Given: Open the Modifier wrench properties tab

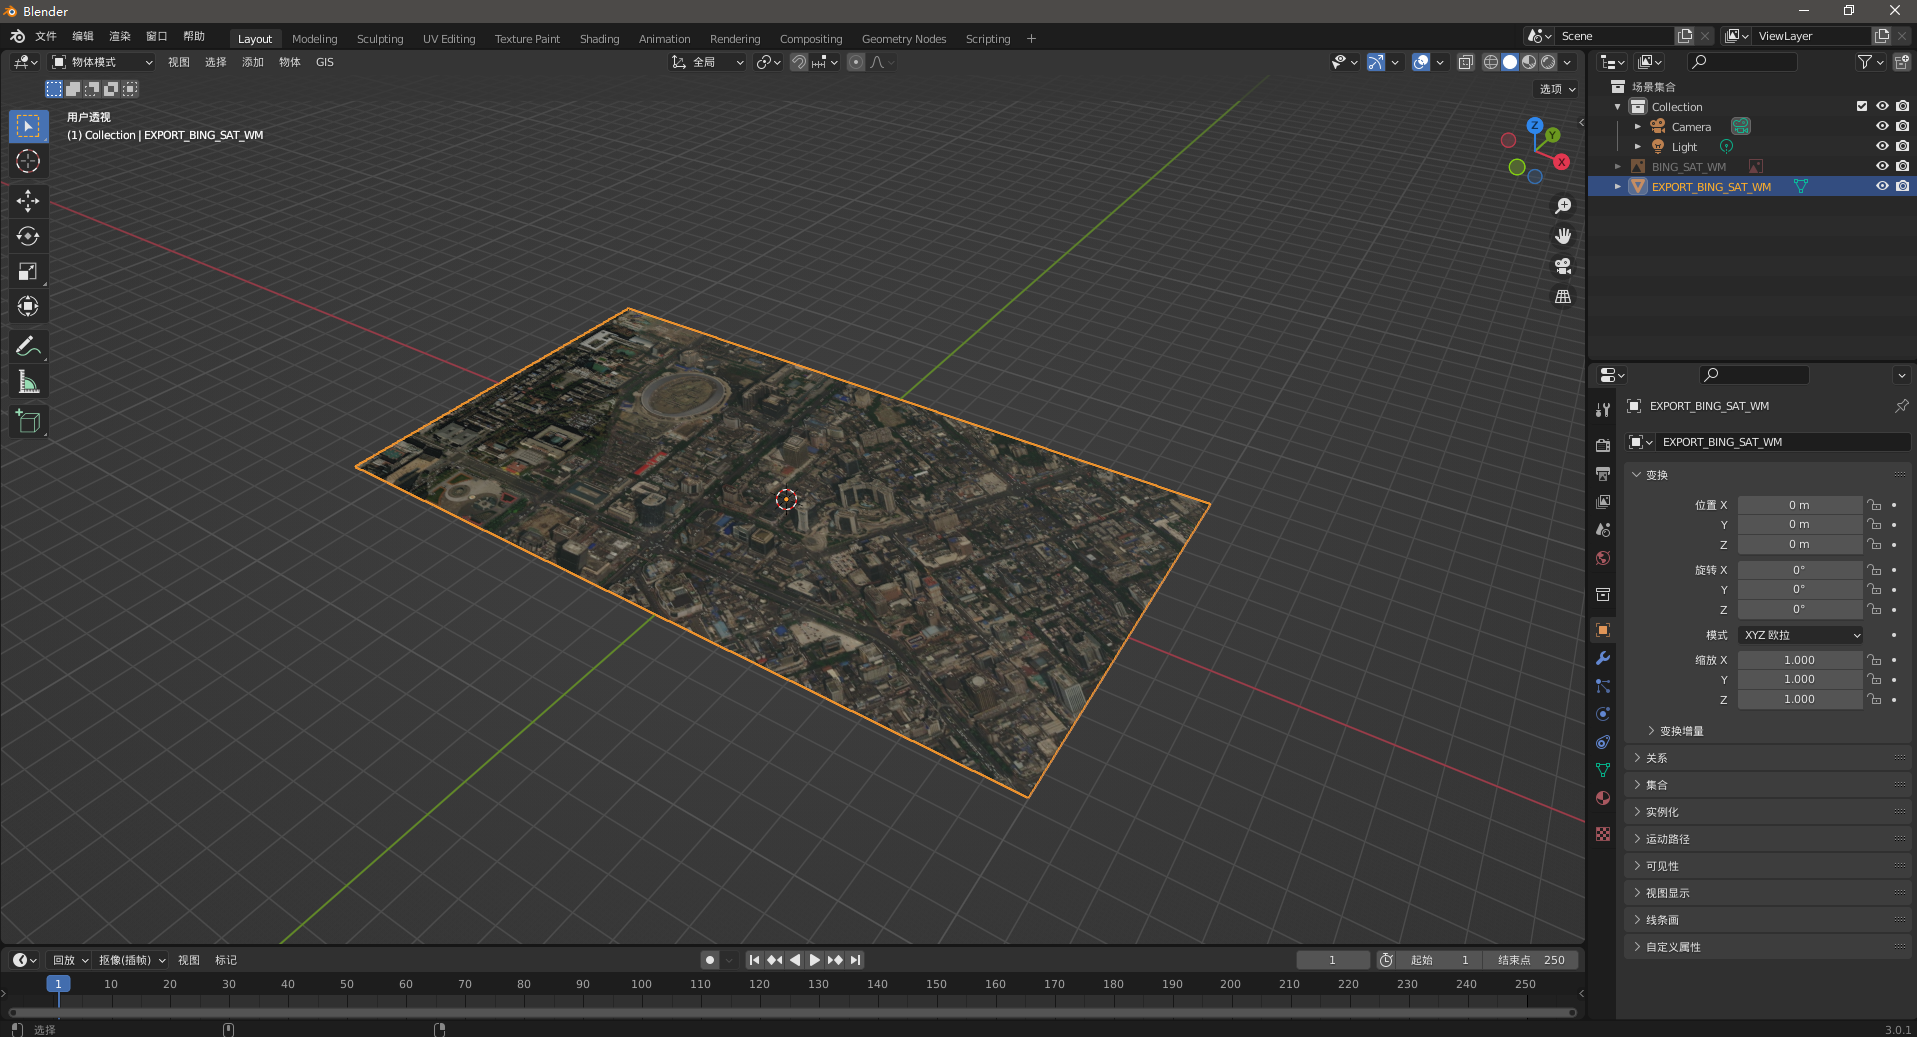Looking at the screenshot, I should pyautogui.click(x=1603, y=658).
